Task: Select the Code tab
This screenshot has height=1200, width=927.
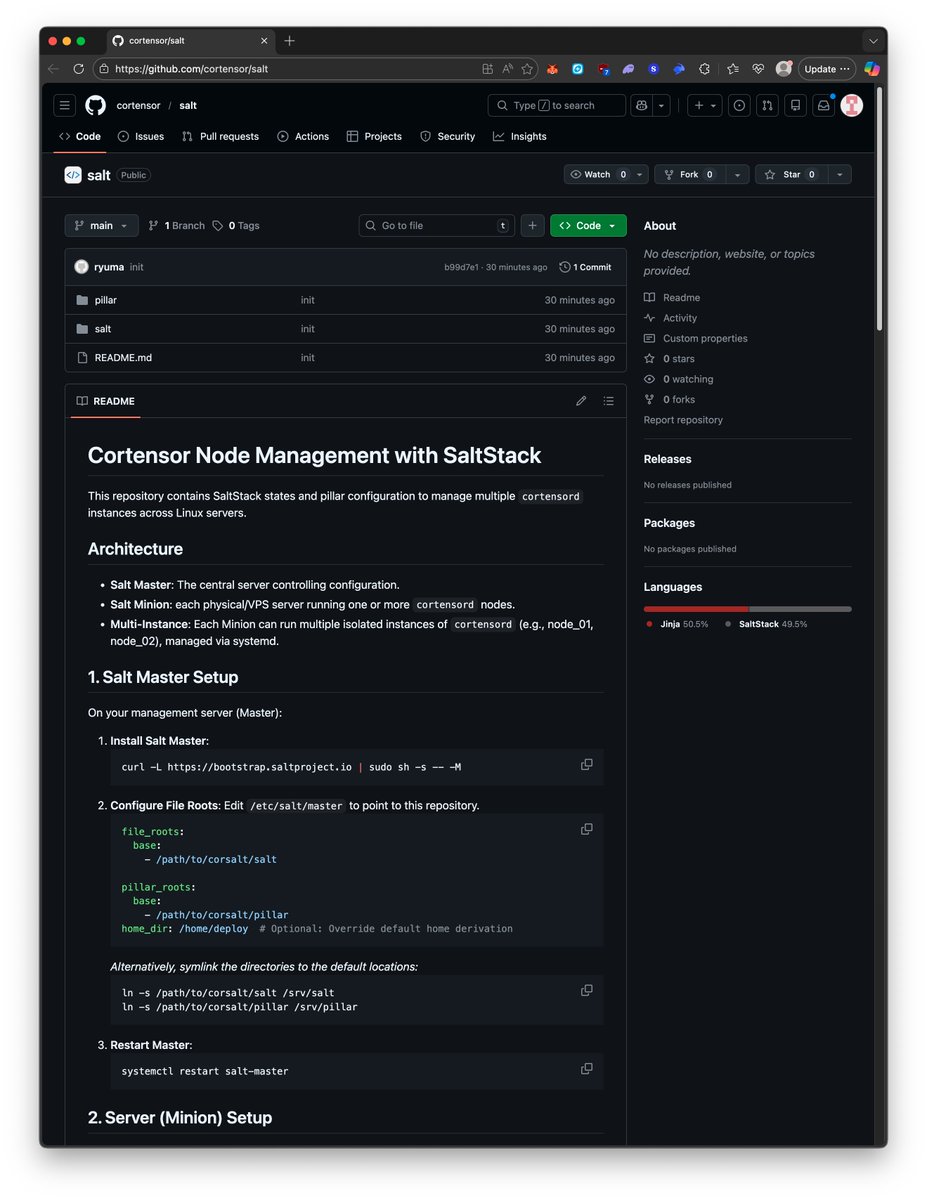Action: pyautogui.click(x=80, y=136)
